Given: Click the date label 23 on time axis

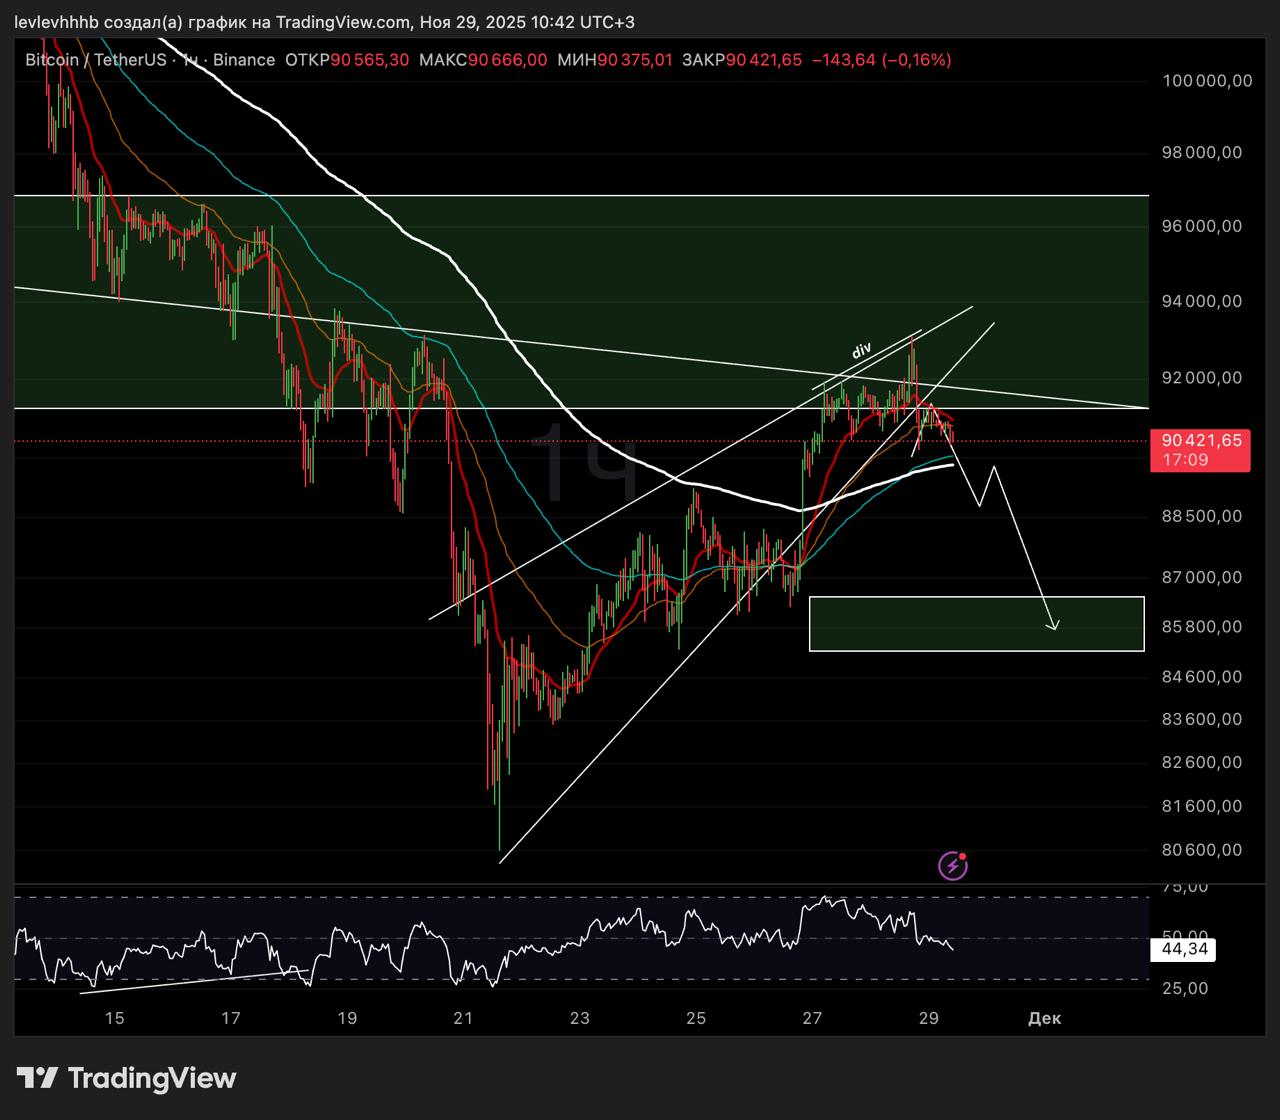Looking at the screenshot, I should click(x=580, y=1018).
